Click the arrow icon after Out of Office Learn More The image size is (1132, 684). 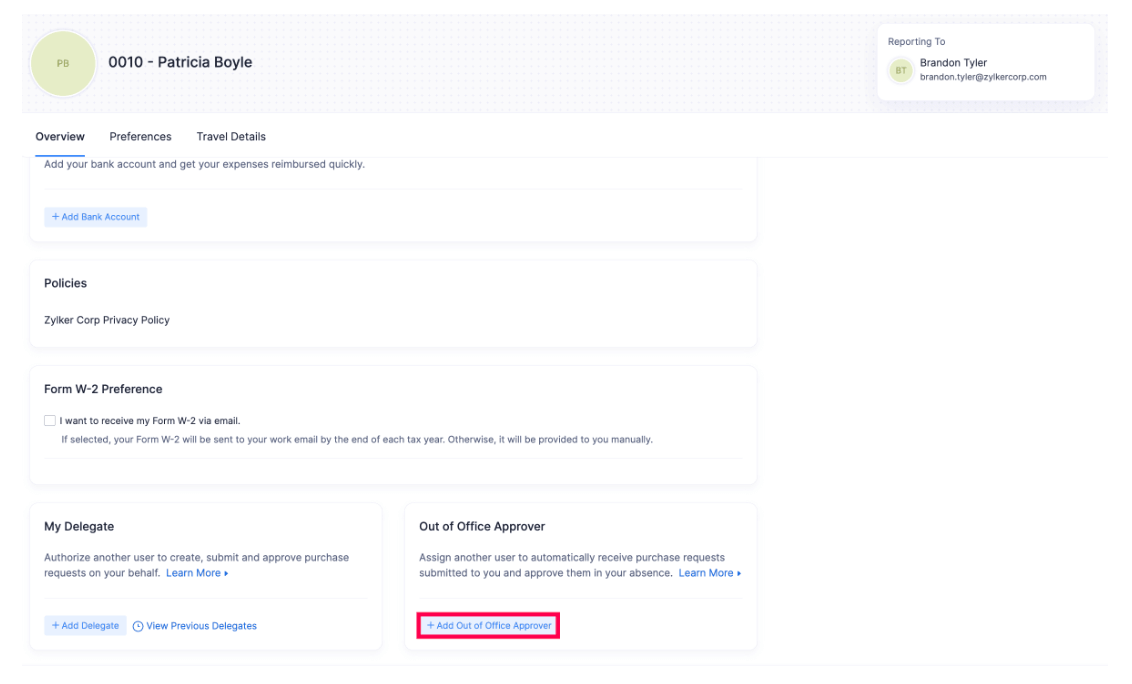pyautogui.click(x=739, y=573)
